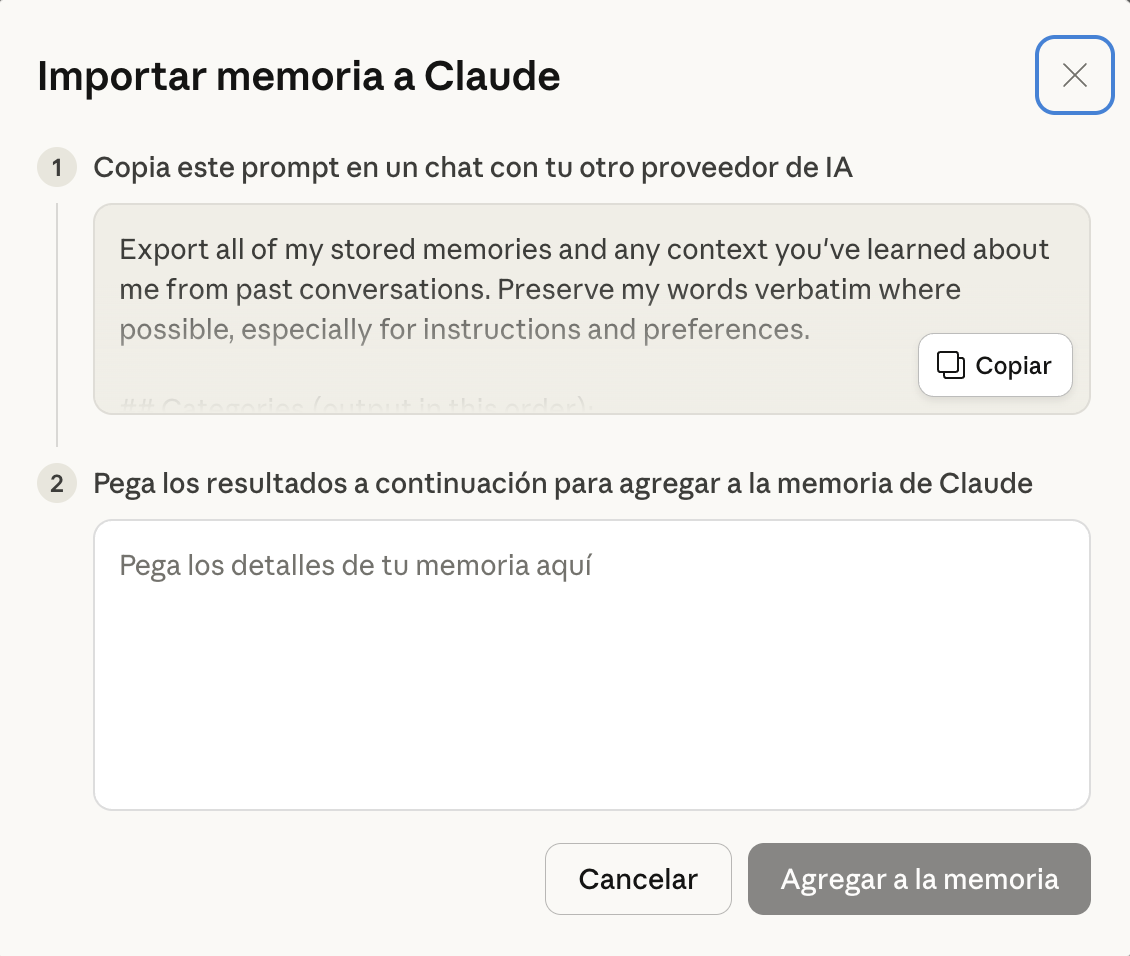Click the Importar memoria a Claude heading

[298, 77]
